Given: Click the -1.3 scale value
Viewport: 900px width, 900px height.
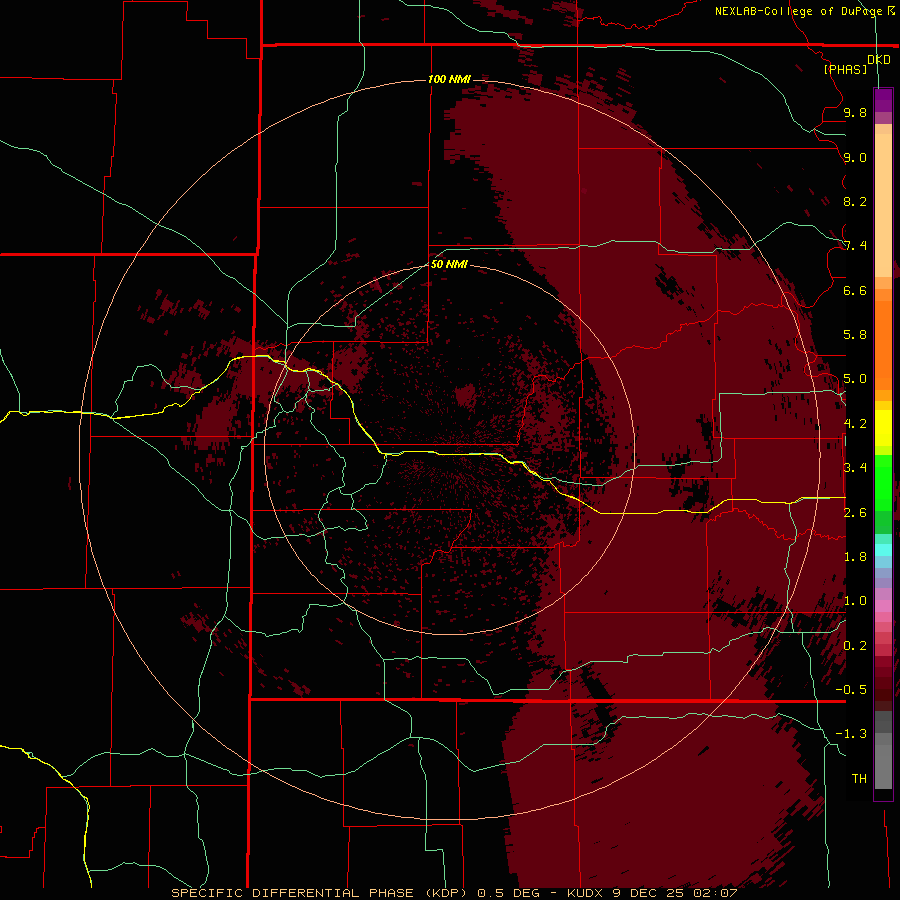Looking at the screenshot, I should pos(851,734).
